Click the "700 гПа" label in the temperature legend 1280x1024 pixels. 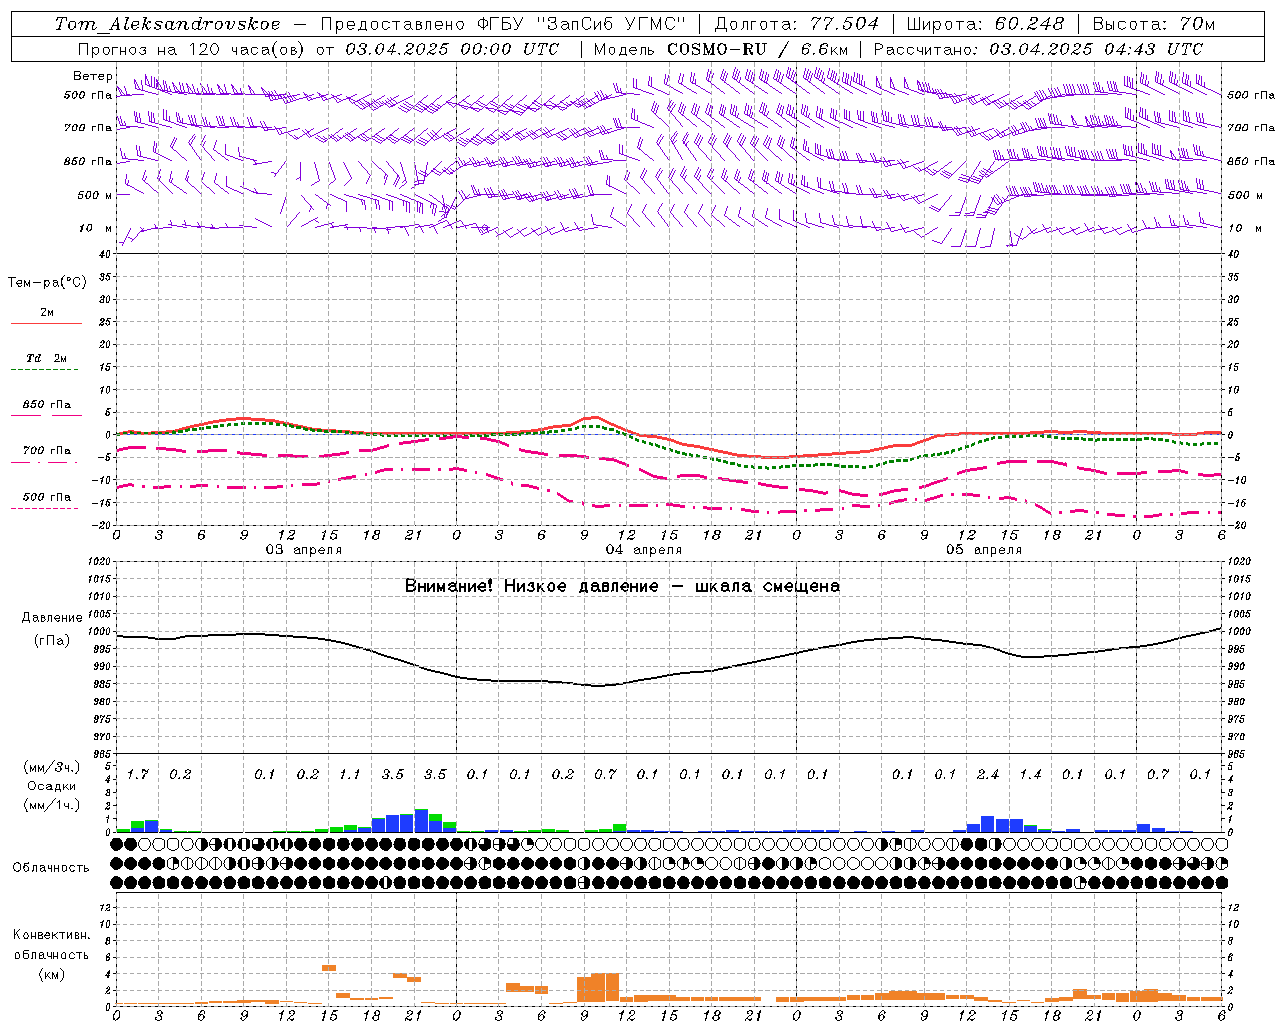pos(47,451)
